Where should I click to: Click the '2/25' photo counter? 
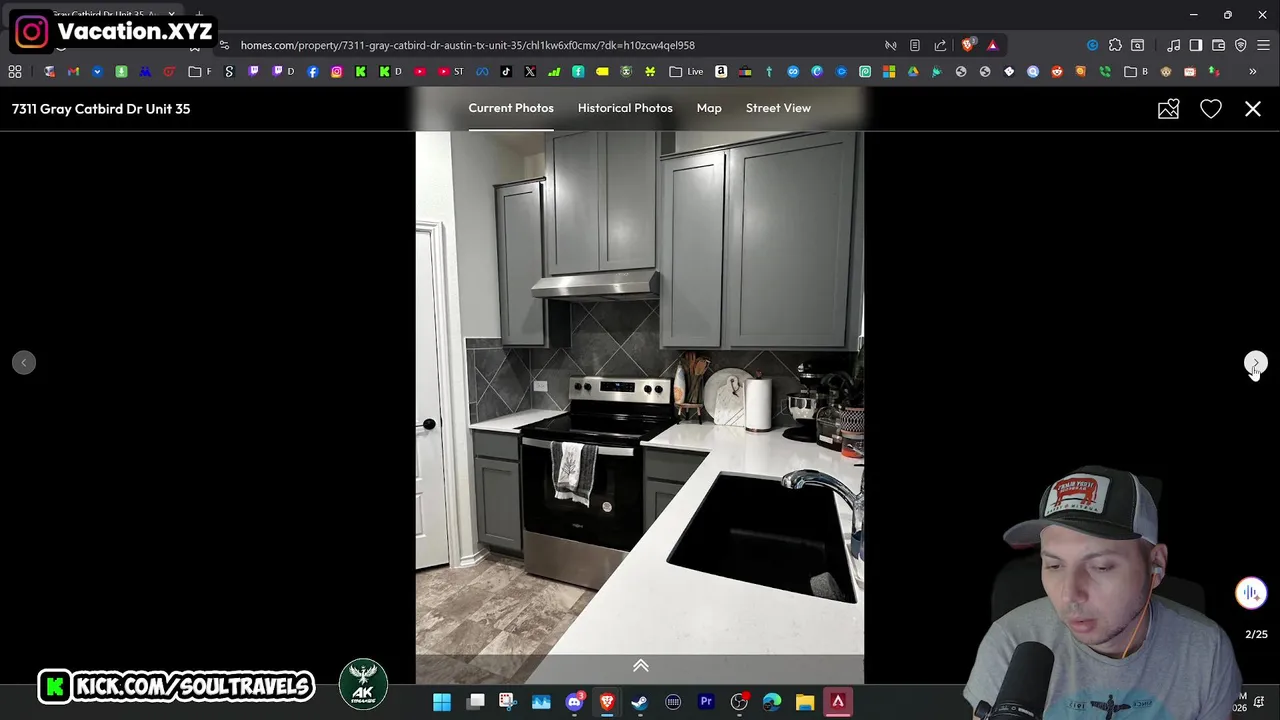[x=1256, y=634]
